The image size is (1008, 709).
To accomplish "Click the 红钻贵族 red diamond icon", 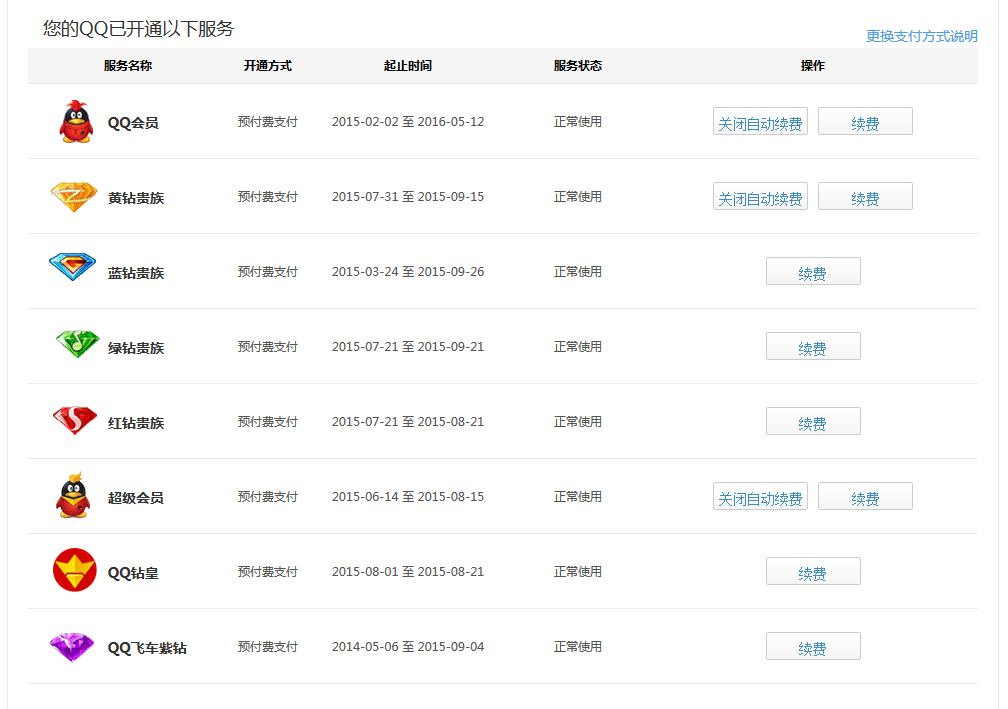I will point(75,420).
